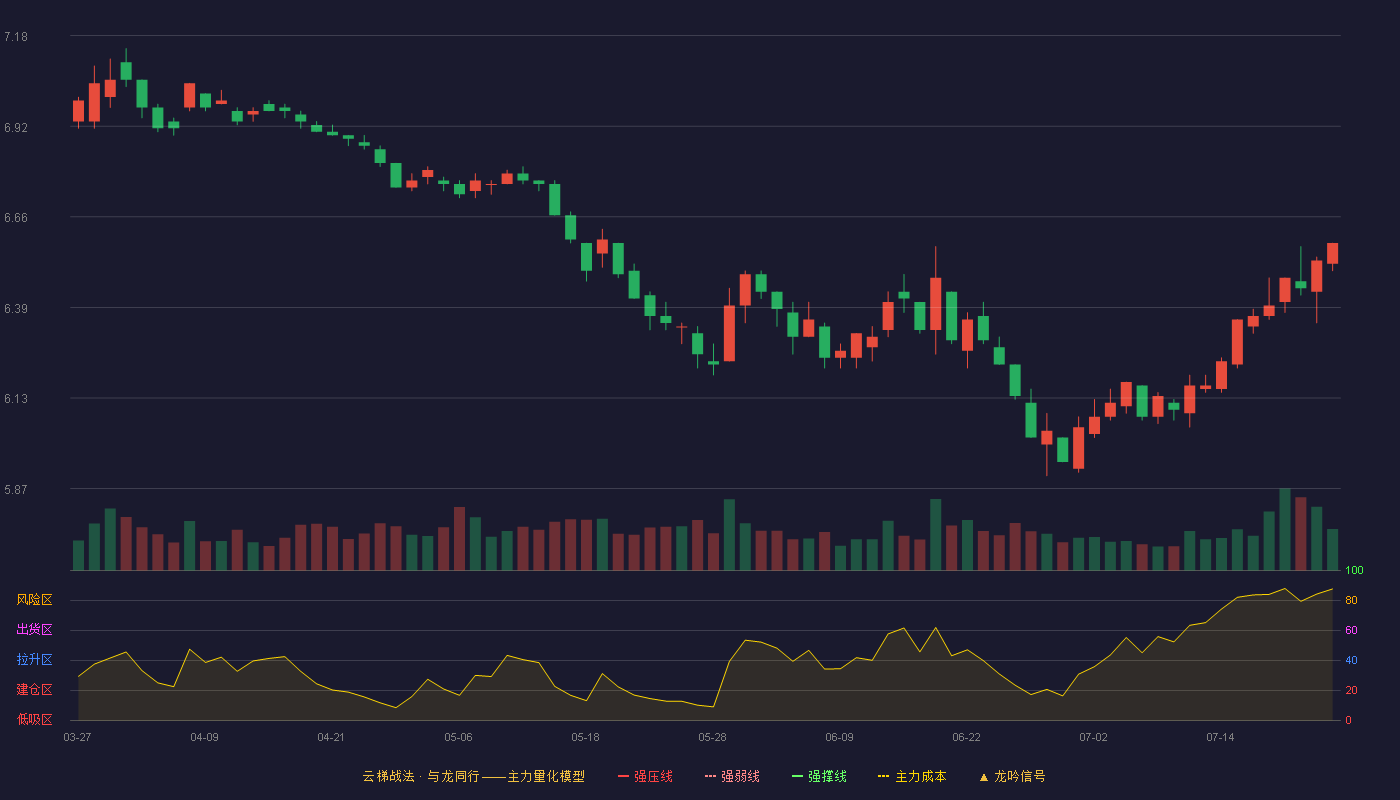
Task: Click the 06-09 date axis label
Action: 839,737
